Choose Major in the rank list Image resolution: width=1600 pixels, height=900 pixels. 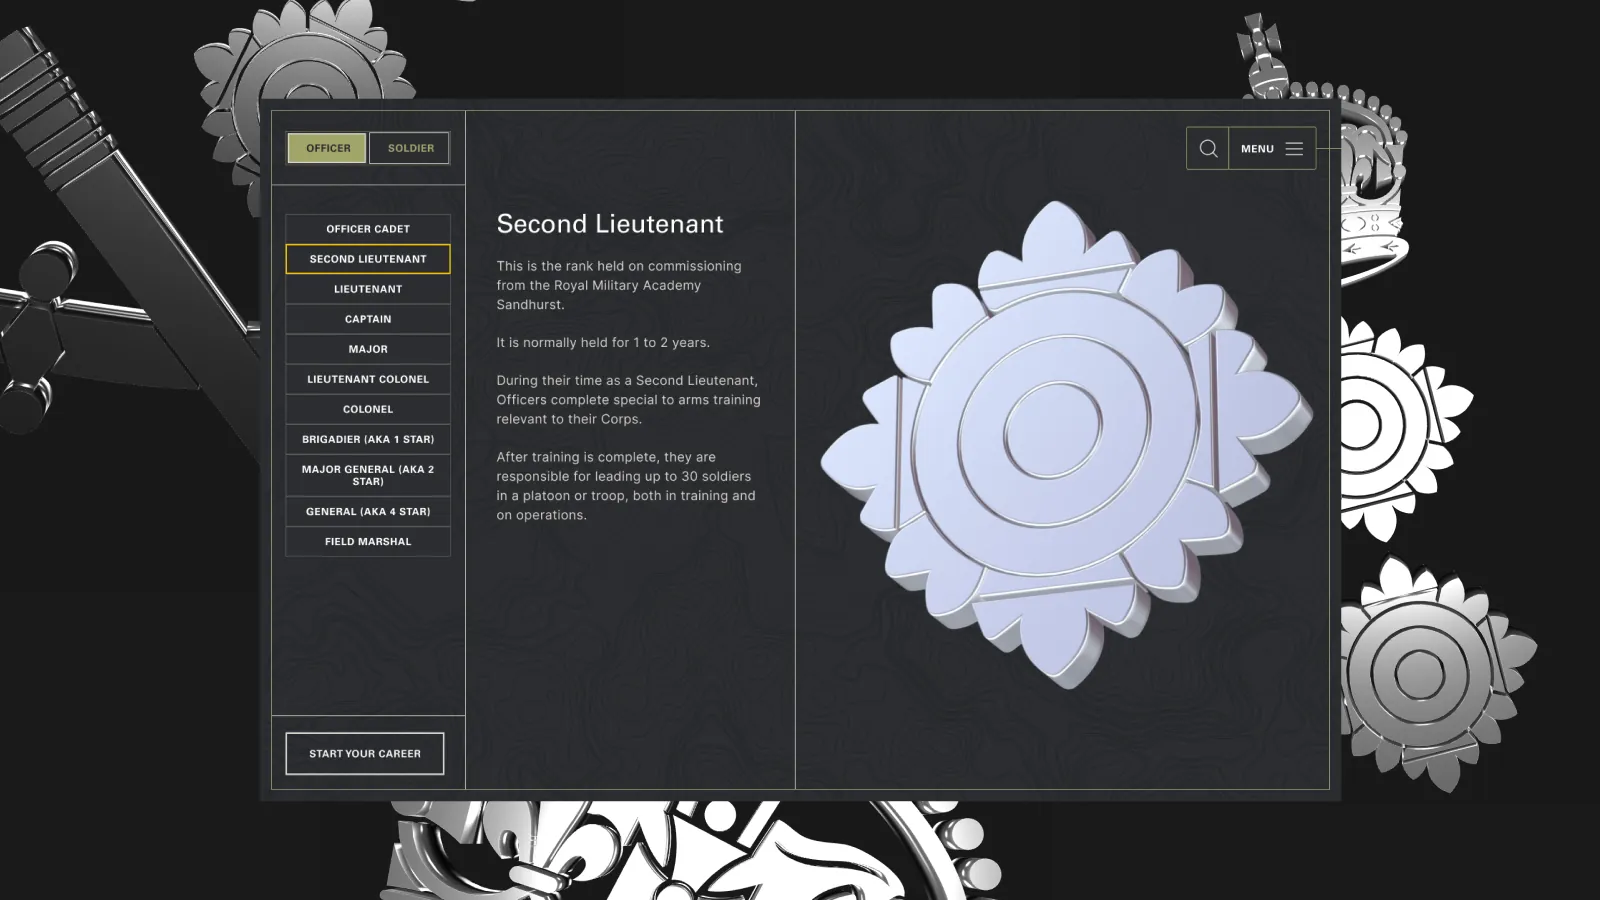click(x=368, y=349)
